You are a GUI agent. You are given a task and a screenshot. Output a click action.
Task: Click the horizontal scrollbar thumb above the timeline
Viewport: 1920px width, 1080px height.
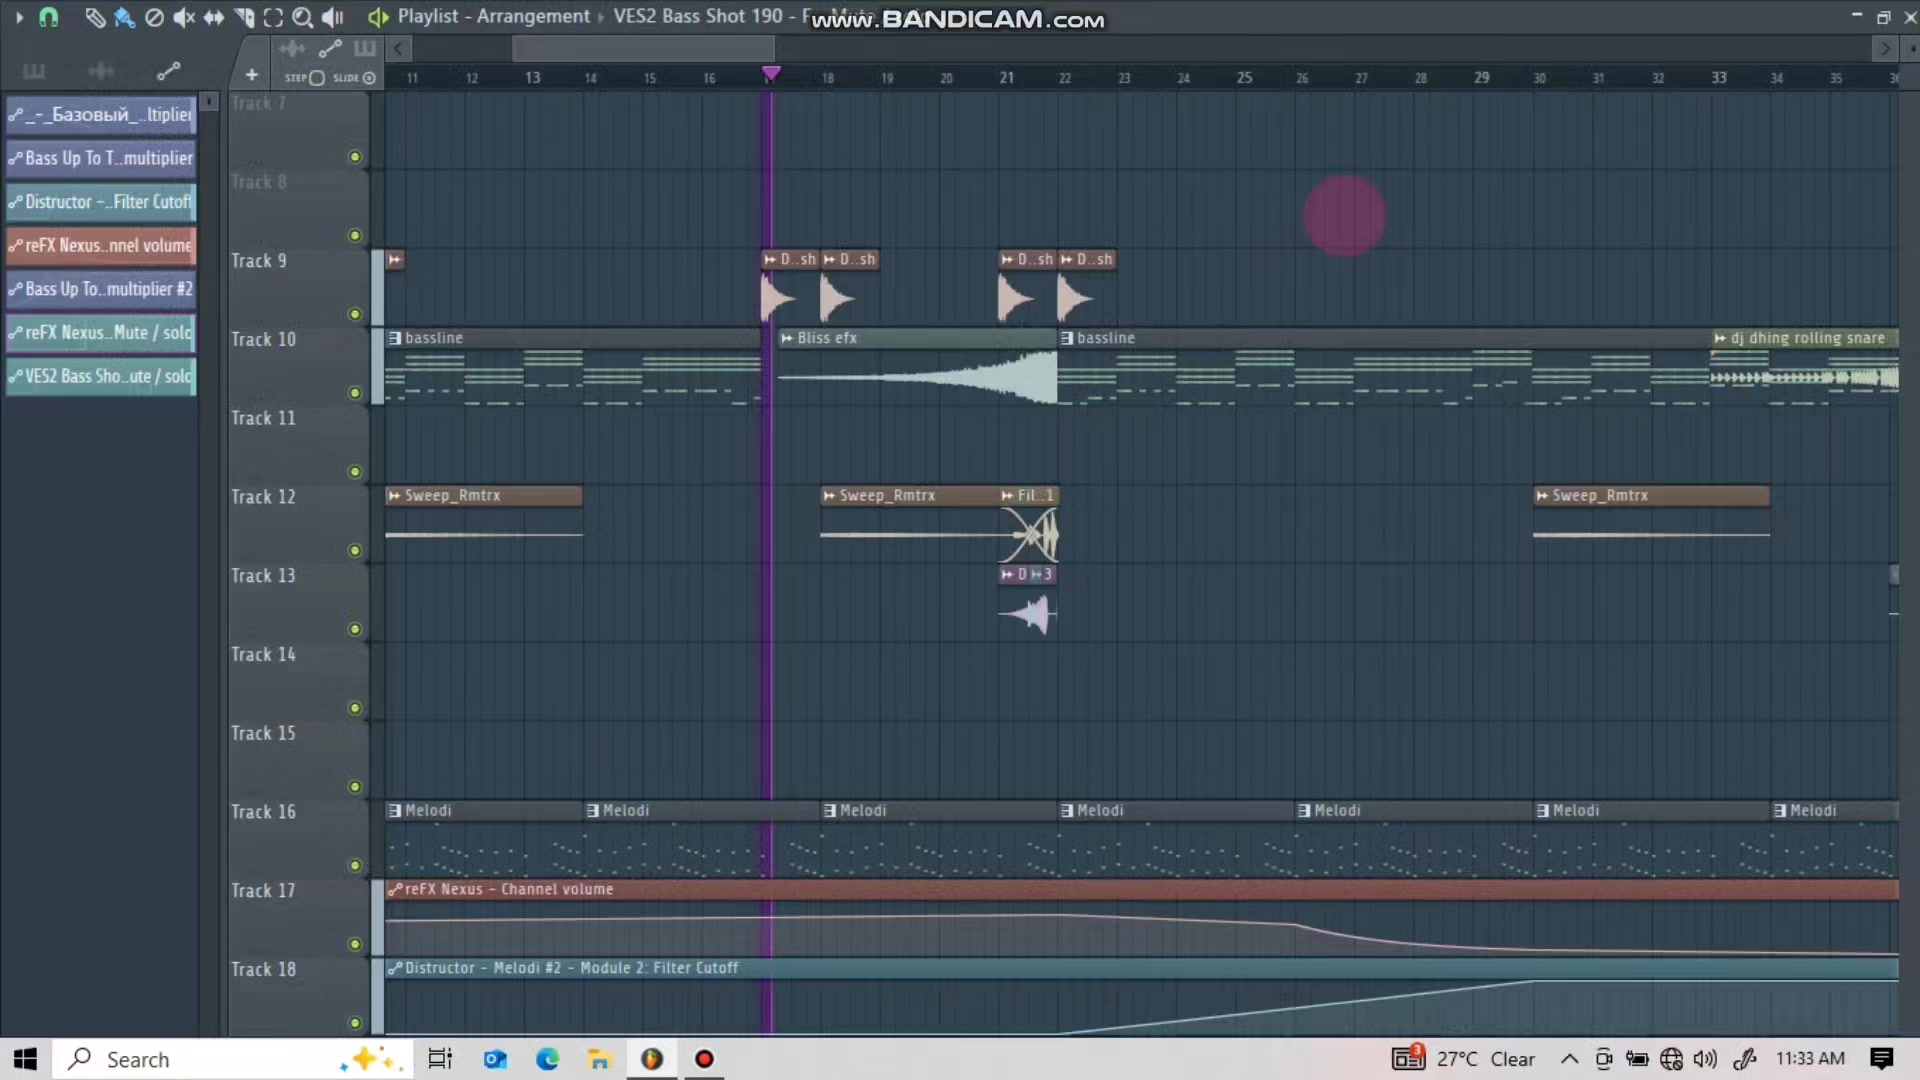pos(643,48)
